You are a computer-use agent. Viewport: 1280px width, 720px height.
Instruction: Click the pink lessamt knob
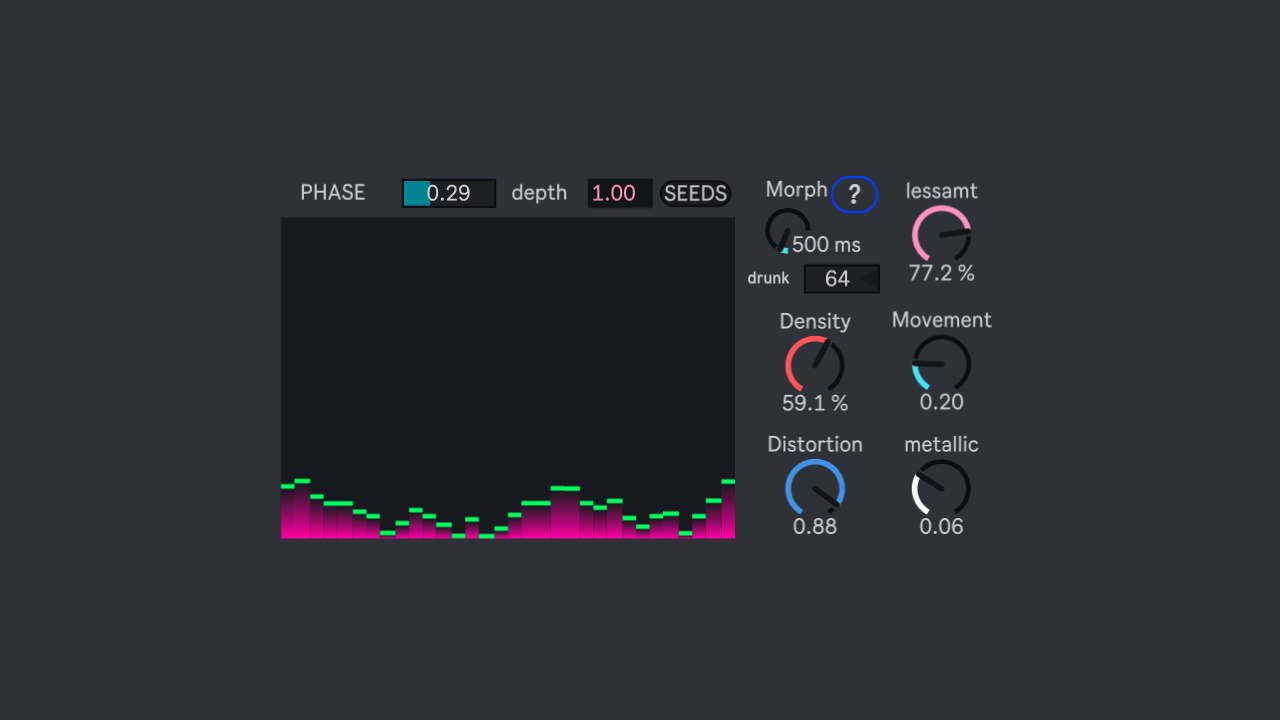941,234
